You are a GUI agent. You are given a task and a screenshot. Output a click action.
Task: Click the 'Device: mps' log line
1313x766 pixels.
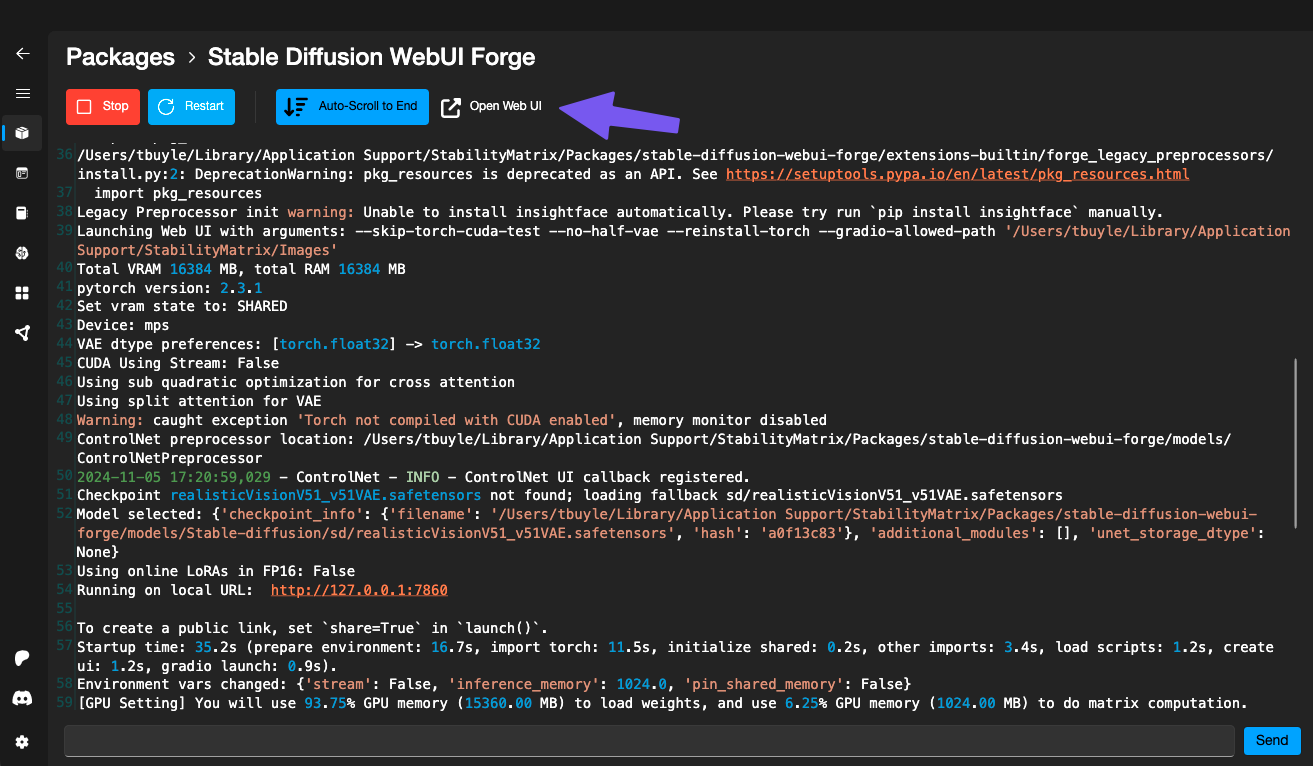(123, 325)
